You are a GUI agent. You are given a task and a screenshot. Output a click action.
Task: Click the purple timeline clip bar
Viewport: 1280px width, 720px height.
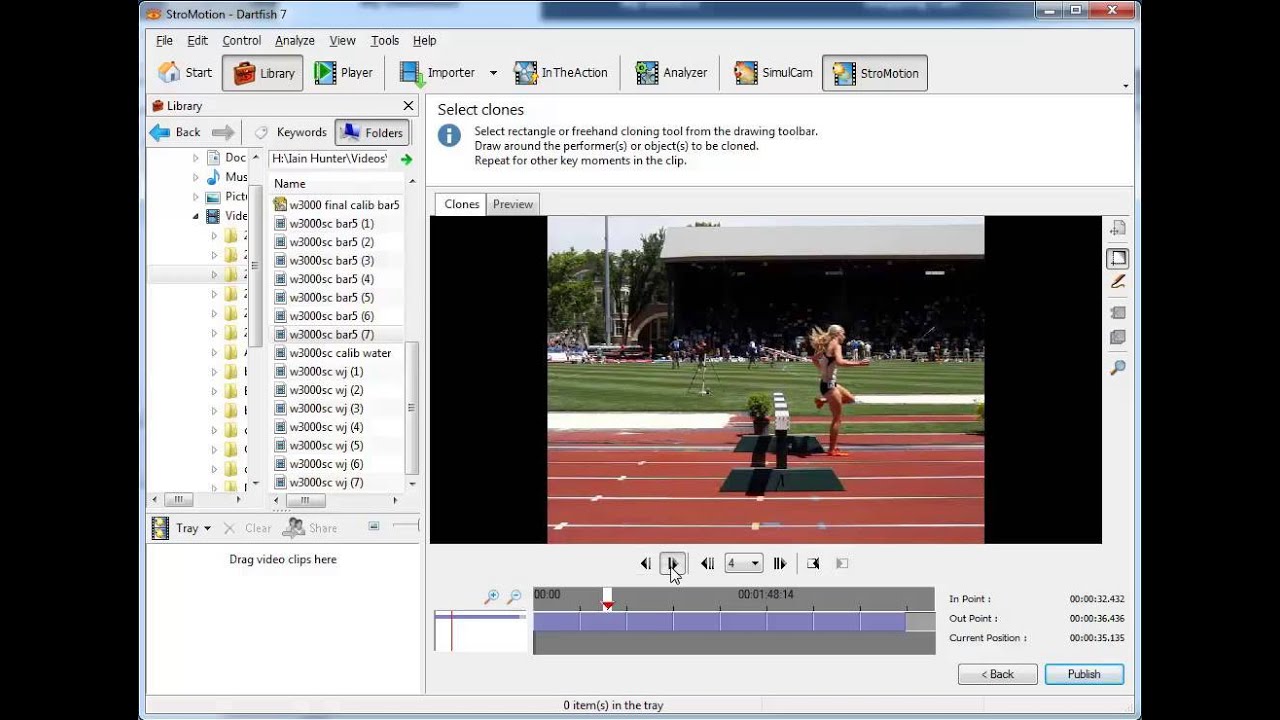click(x=719, y=622)
